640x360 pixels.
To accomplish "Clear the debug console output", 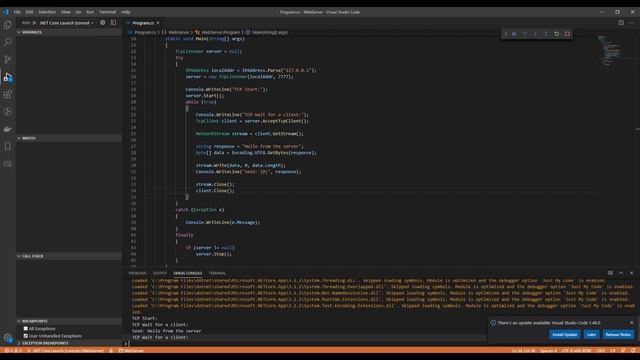I will pos(610,273).
